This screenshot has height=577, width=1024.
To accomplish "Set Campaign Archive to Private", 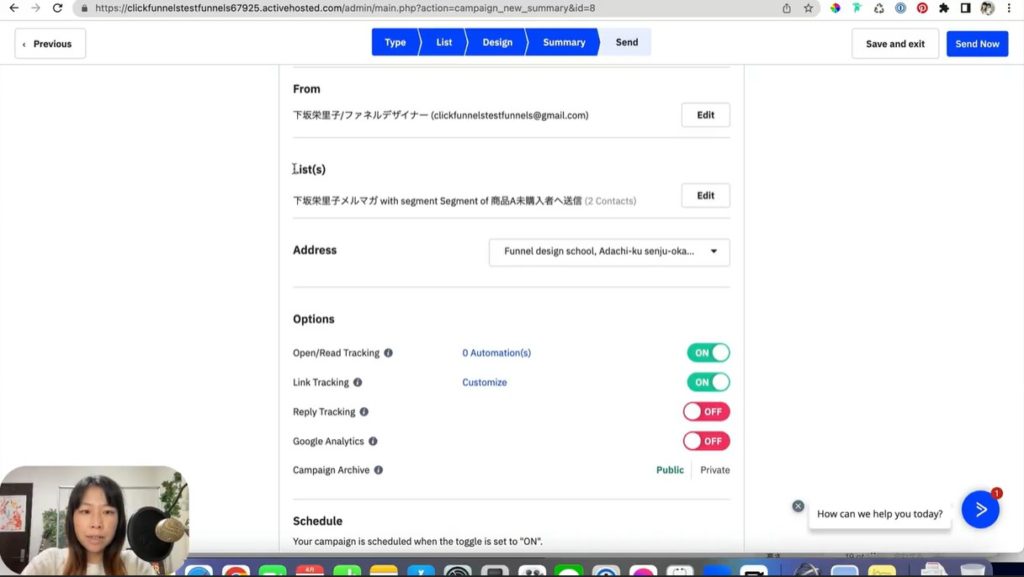I will click(x=714, y=470).
